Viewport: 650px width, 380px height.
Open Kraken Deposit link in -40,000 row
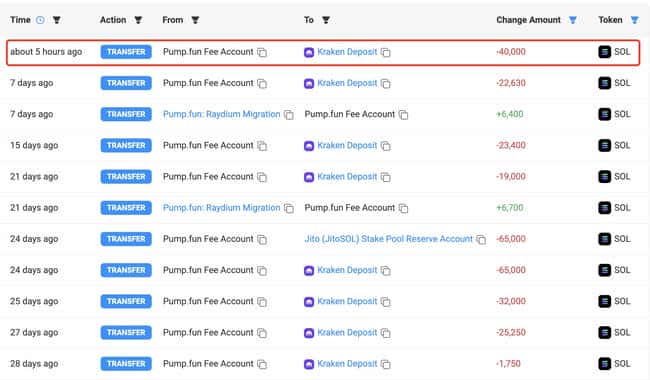click(347, 52)
